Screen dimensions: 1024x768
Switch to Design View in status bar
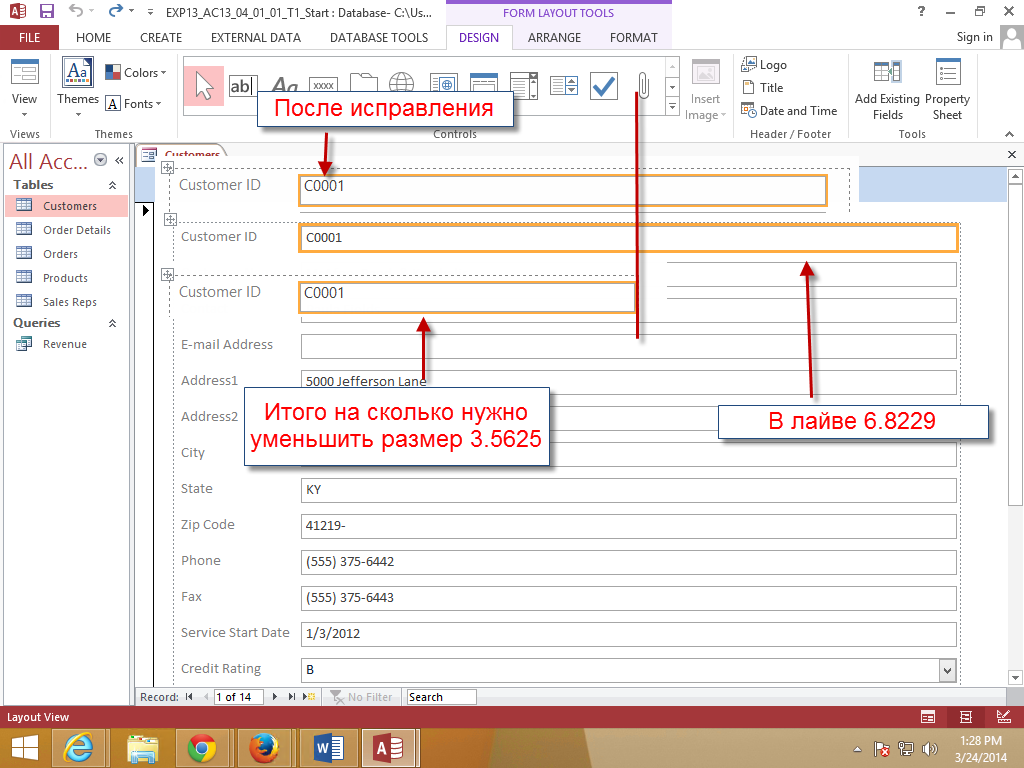click(1004, 717)
